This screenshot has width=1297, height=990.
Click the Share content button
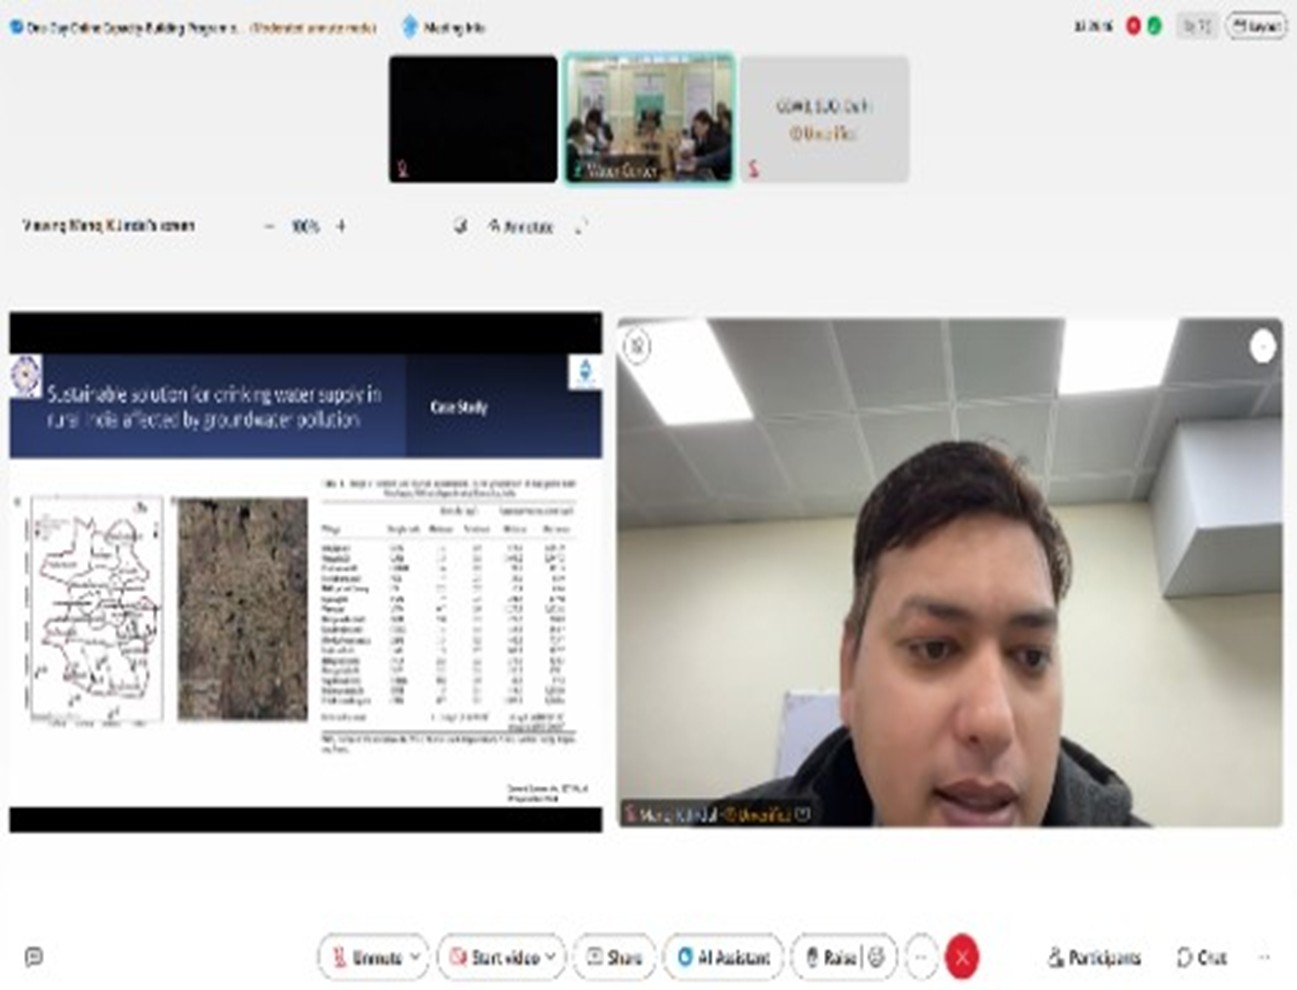614,957
